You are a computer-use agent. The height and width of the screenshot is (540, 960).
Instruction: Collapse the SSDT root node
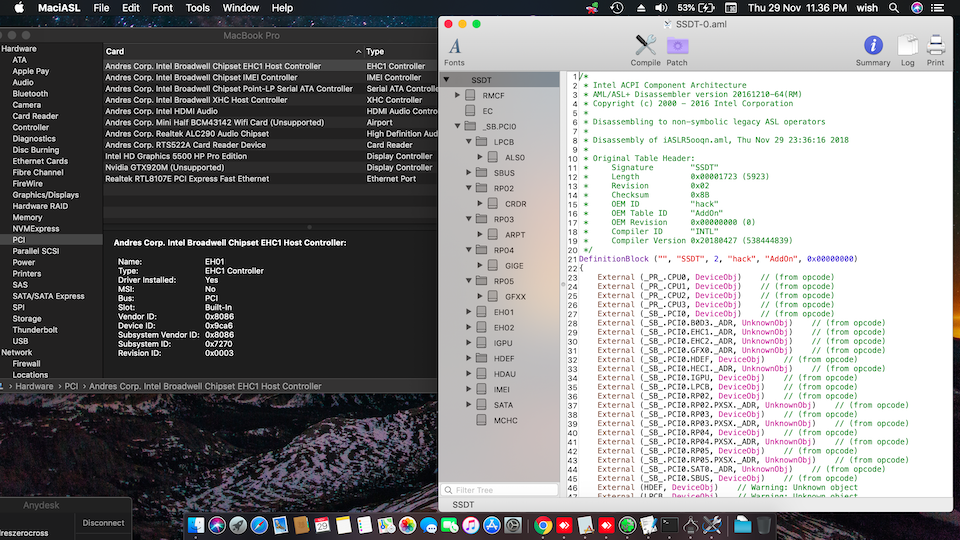(446, 80)
